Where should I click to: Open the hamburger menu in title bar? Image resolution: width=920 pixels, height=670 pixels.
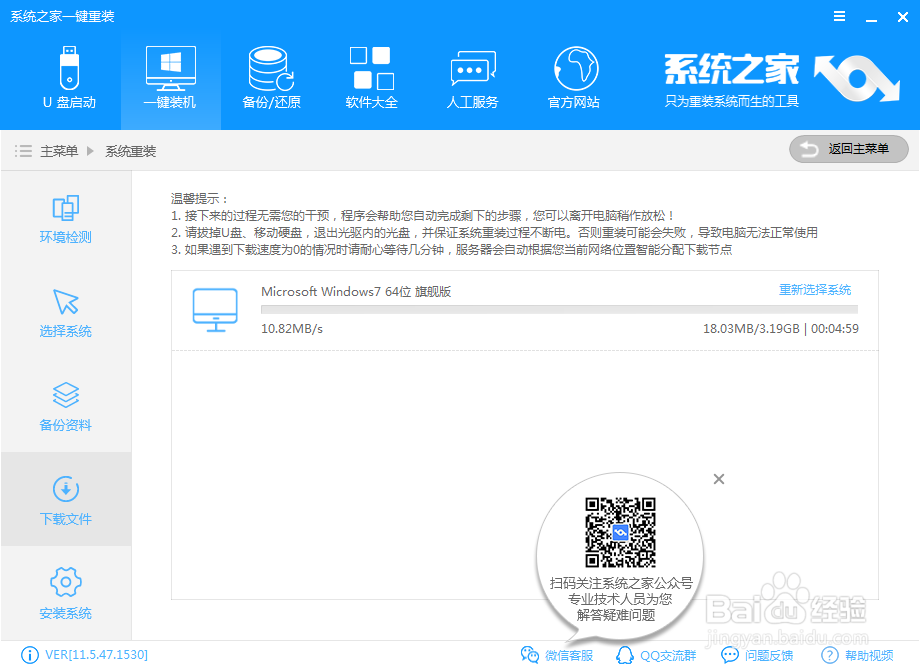[840, 16]
